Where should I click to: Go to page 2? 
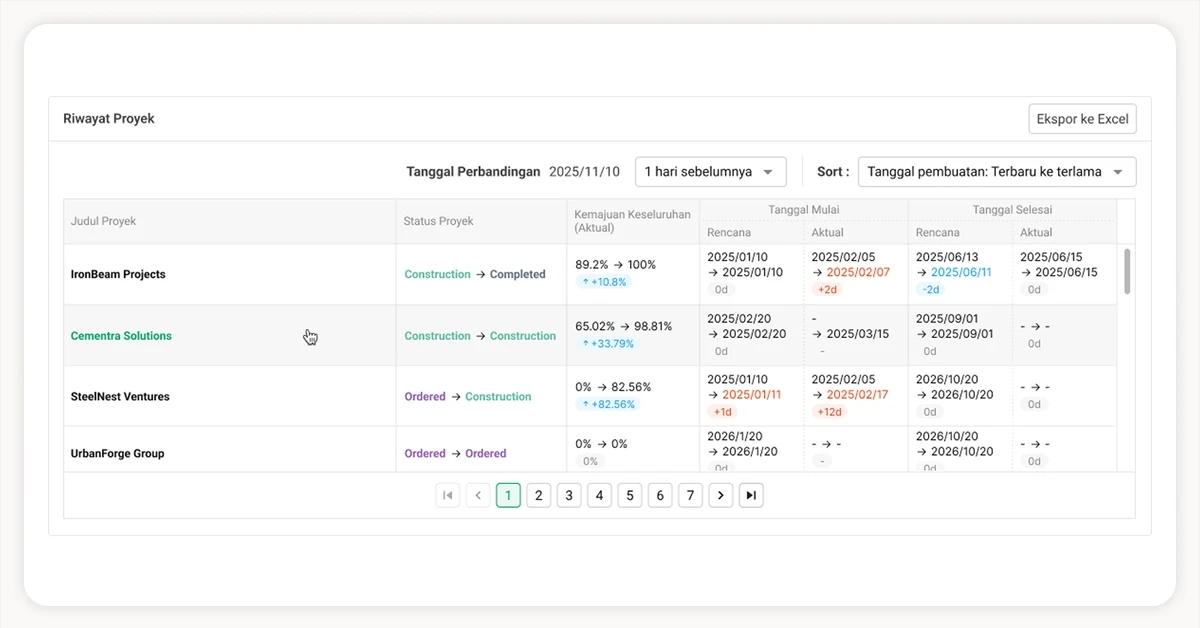pyautogui.click(x=539, y=495)
